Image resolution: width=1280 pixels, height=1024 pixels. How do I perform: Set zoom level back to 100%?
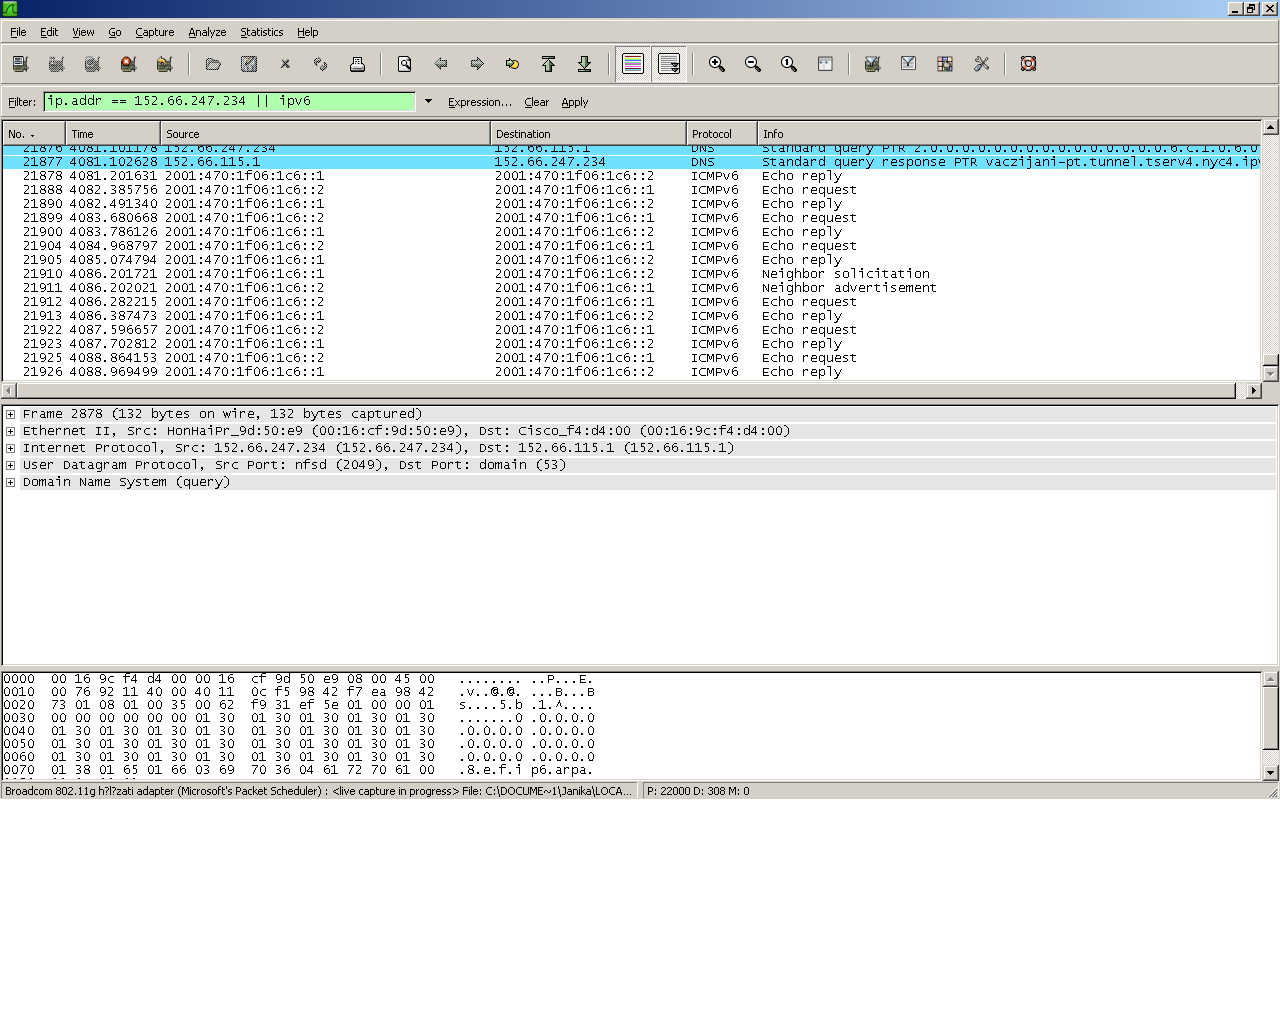[x=788, y=63]
